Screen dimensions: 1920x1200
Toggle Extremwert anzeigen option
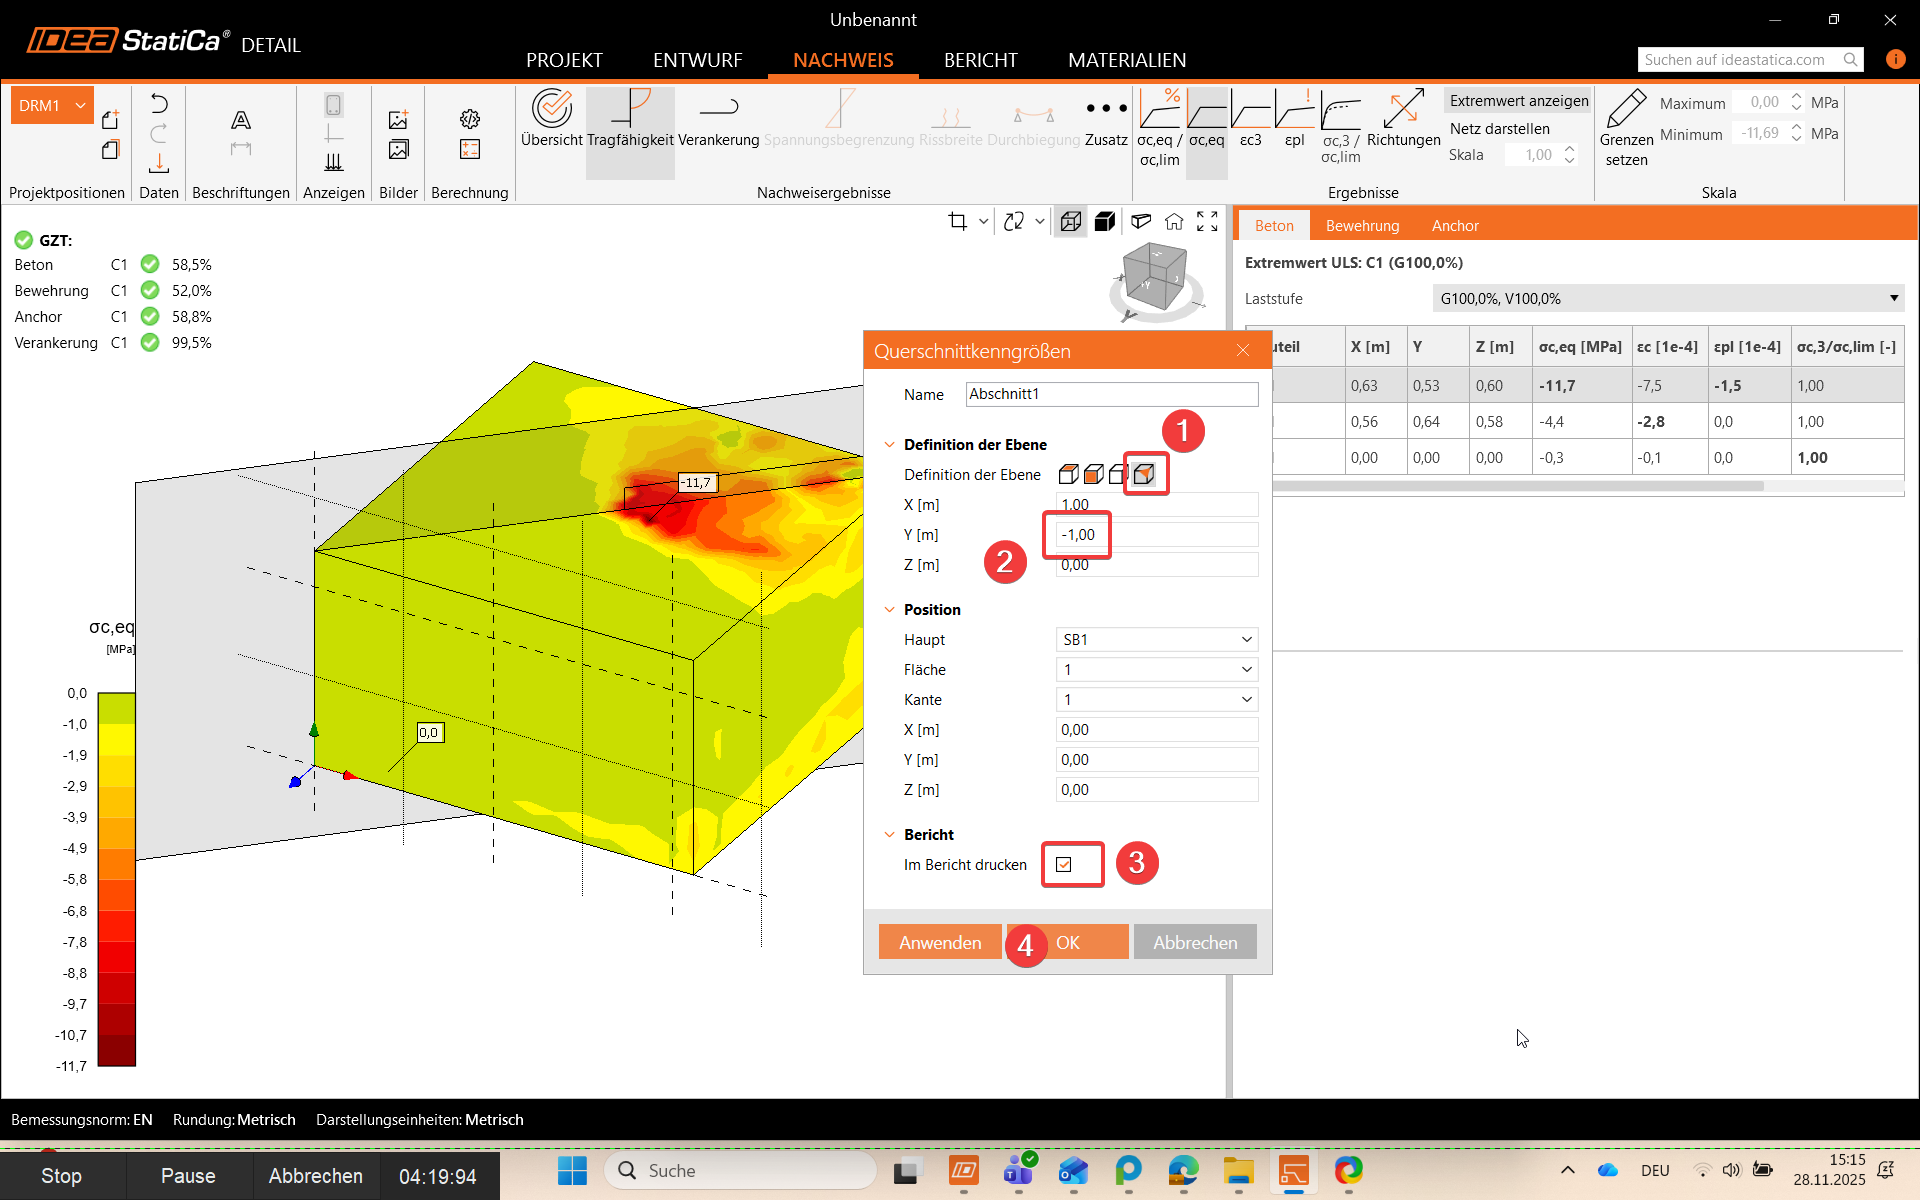point(1518,101)
